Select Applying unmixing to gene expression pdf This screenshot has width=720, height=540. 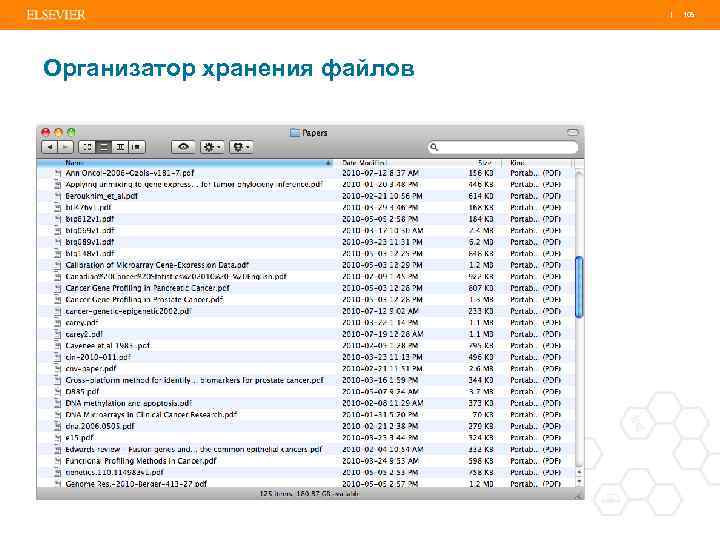pos(194,185)
